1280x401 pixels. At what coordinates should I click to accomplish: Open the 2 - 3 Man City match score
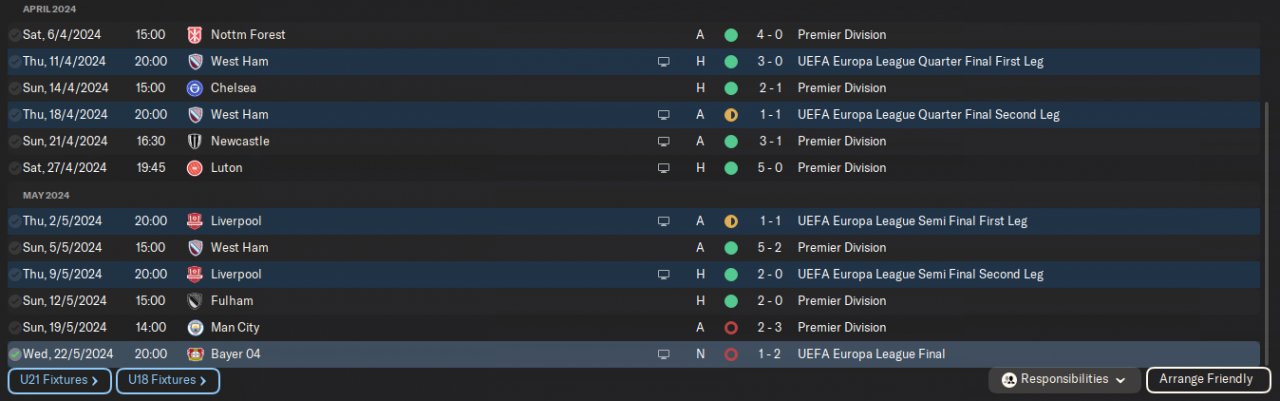pos(769,327)
